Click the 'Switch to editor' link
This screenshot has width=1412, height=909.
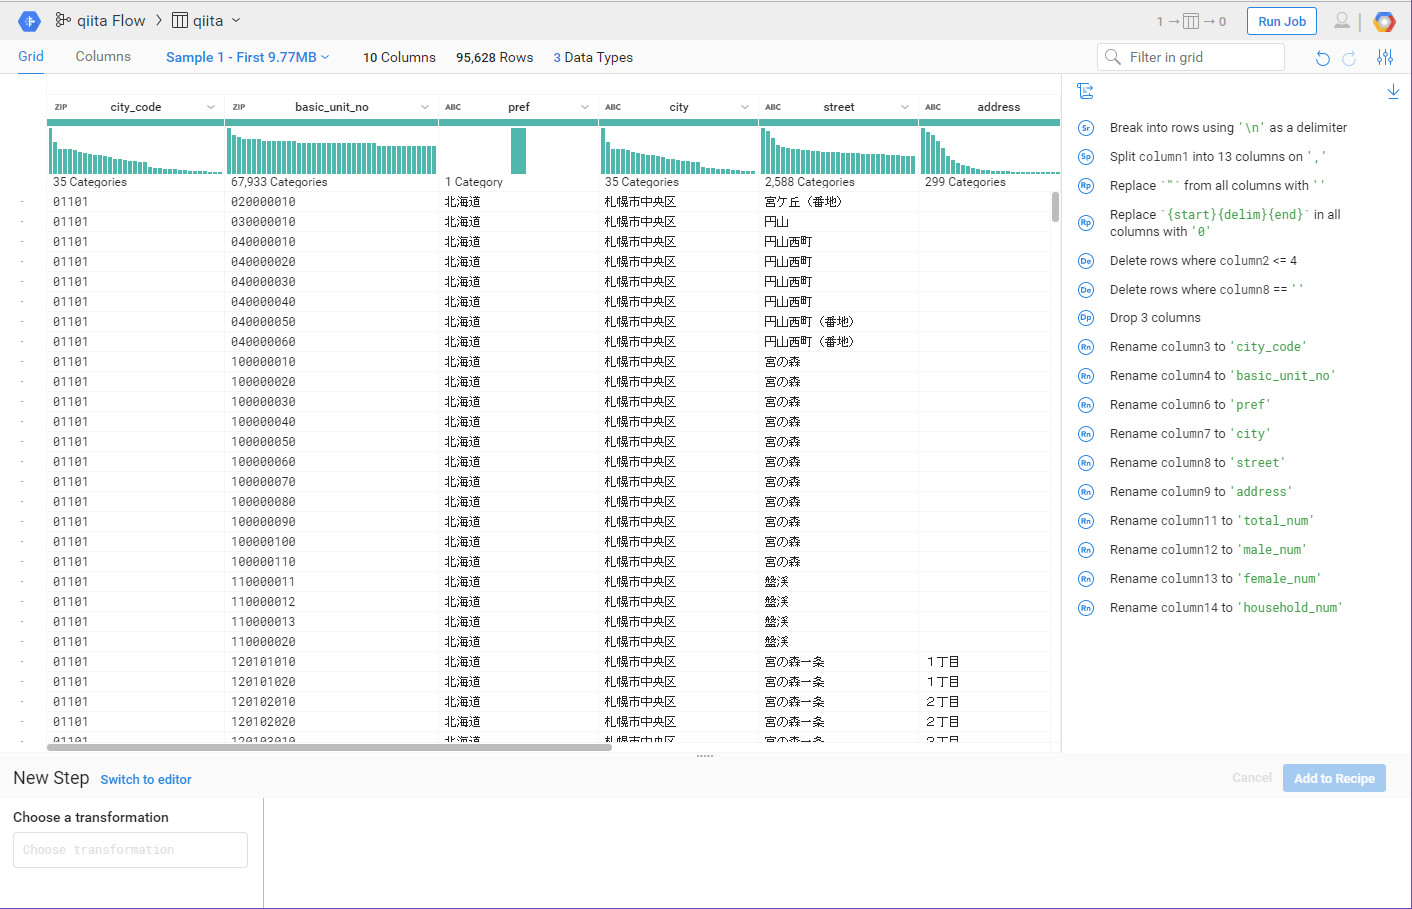[146, 780]
